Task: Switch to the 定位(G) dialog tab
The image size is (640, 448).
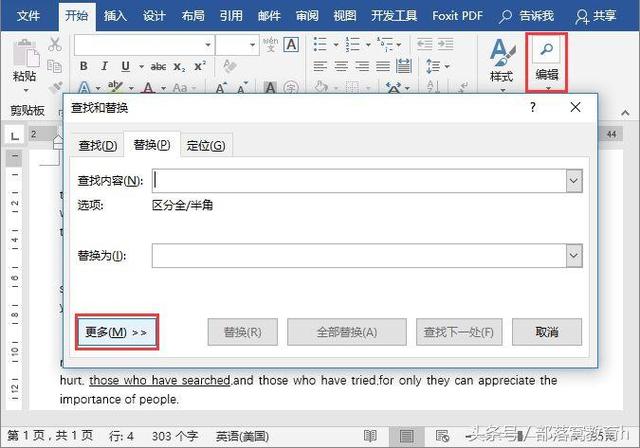Action: 206,146
